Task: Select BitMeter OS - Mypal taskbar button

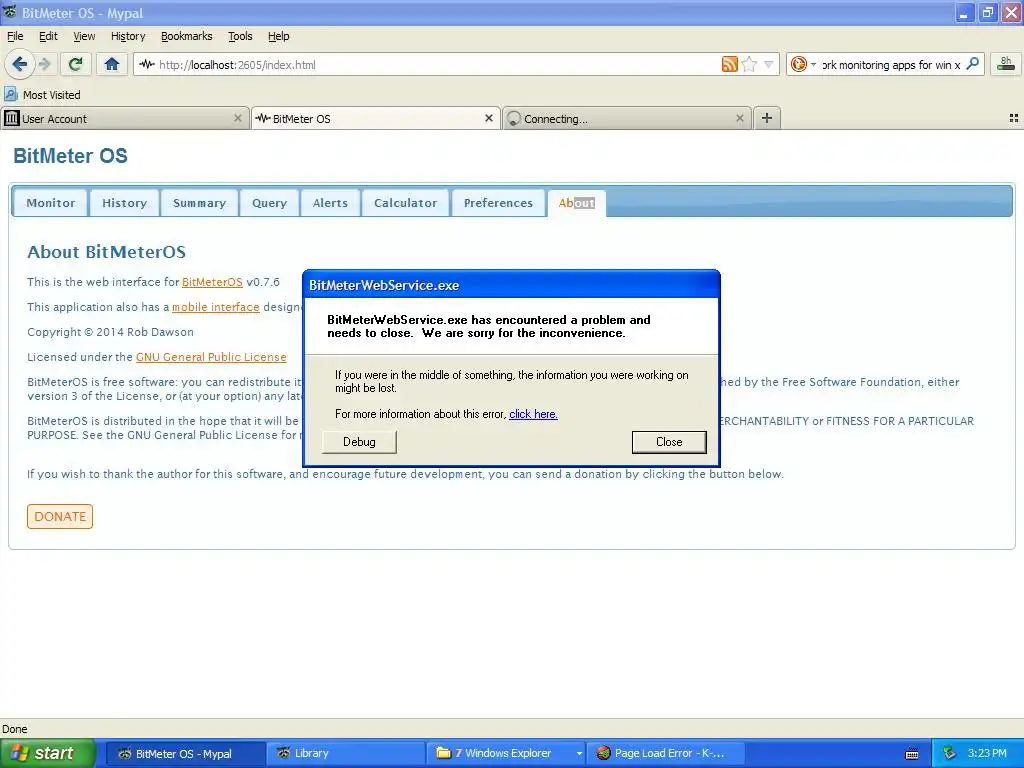Action: click(184, 754)
